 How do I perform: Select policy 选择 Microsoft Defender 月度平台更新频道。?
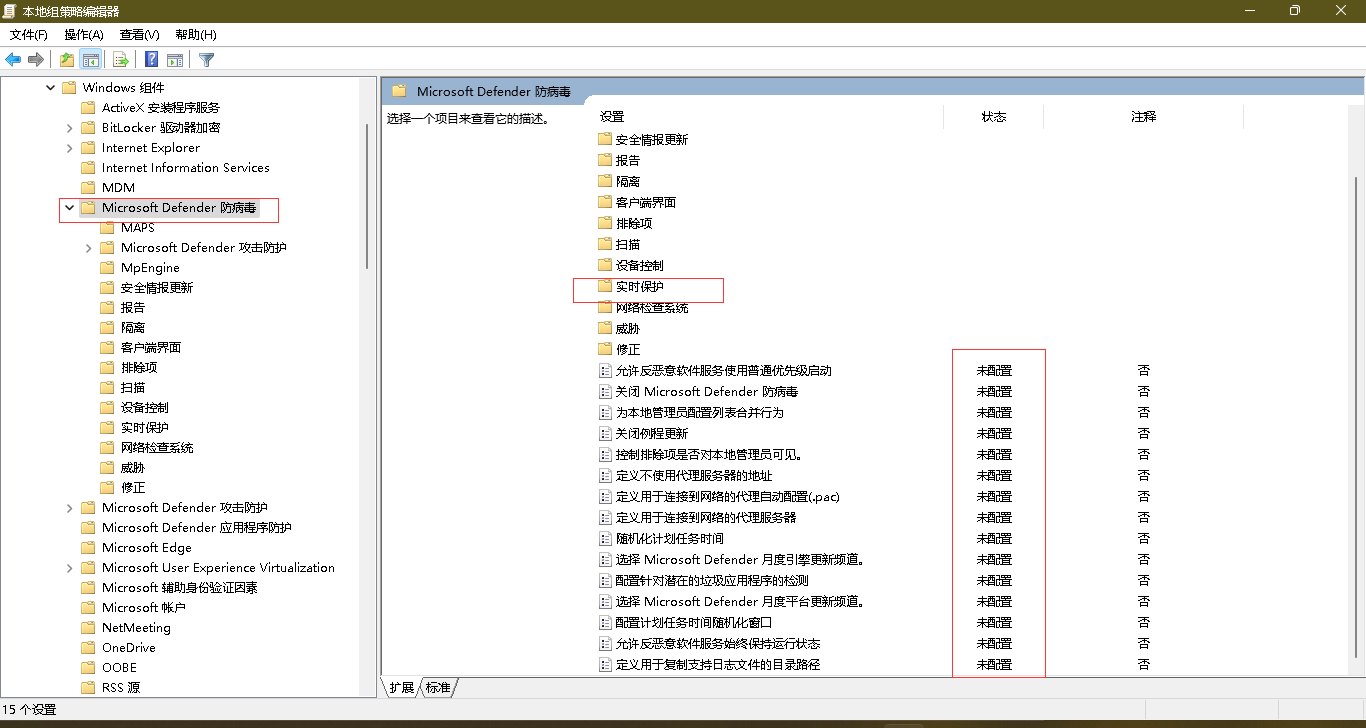click(x=740, y=601)
